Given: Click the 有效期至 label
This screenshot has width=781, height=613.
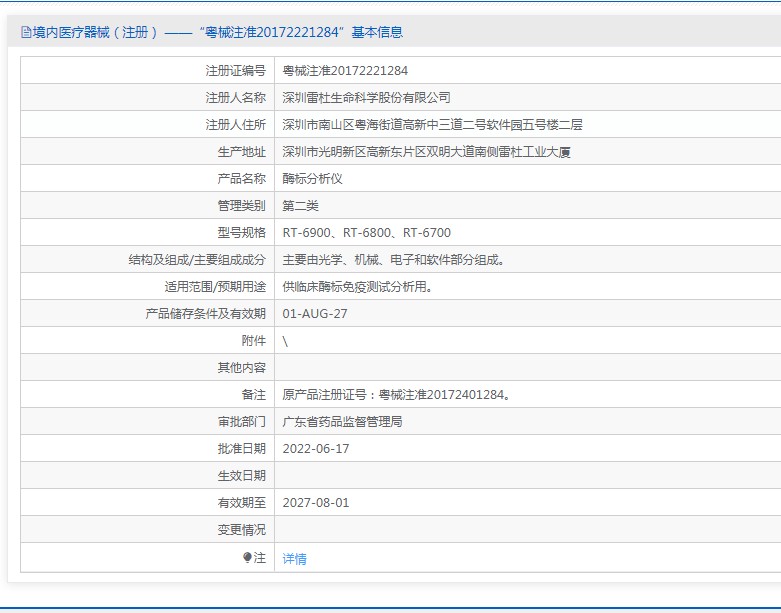Looking at the screenshot, I should tap(242, 502).
